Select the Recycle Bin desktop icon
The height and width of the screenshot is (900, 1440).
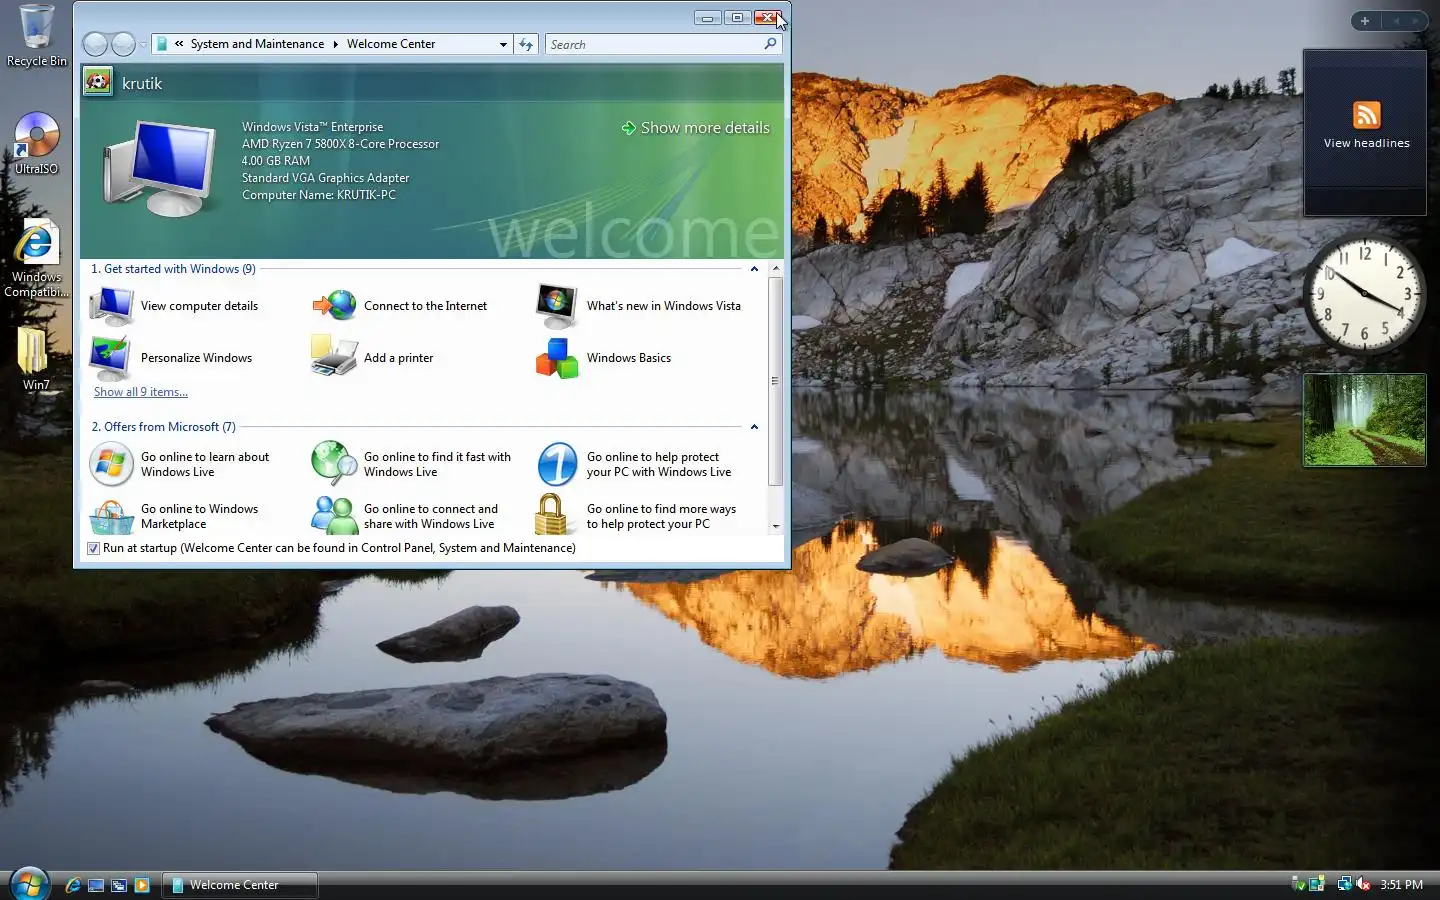pos(37,36)
